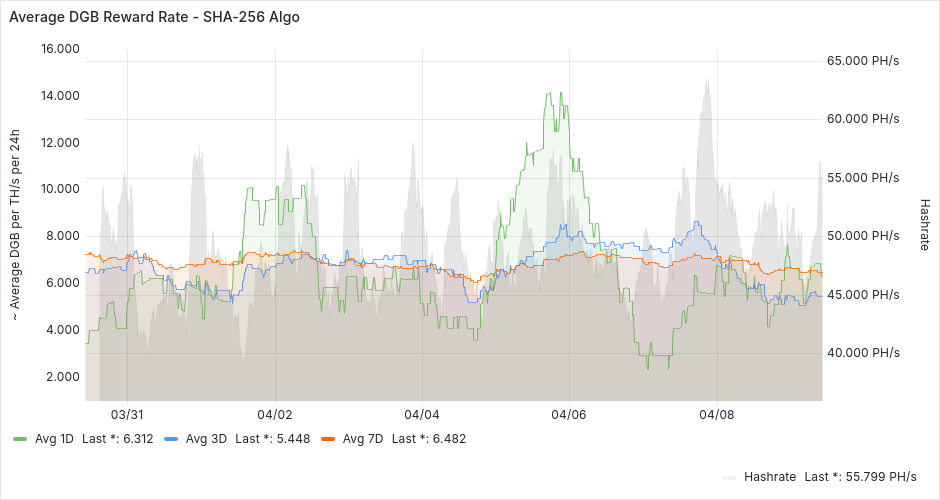Click the 16.000 tick on left y-axis
Image resolution: width=940 pixels, height=500 pixels.
59,49
